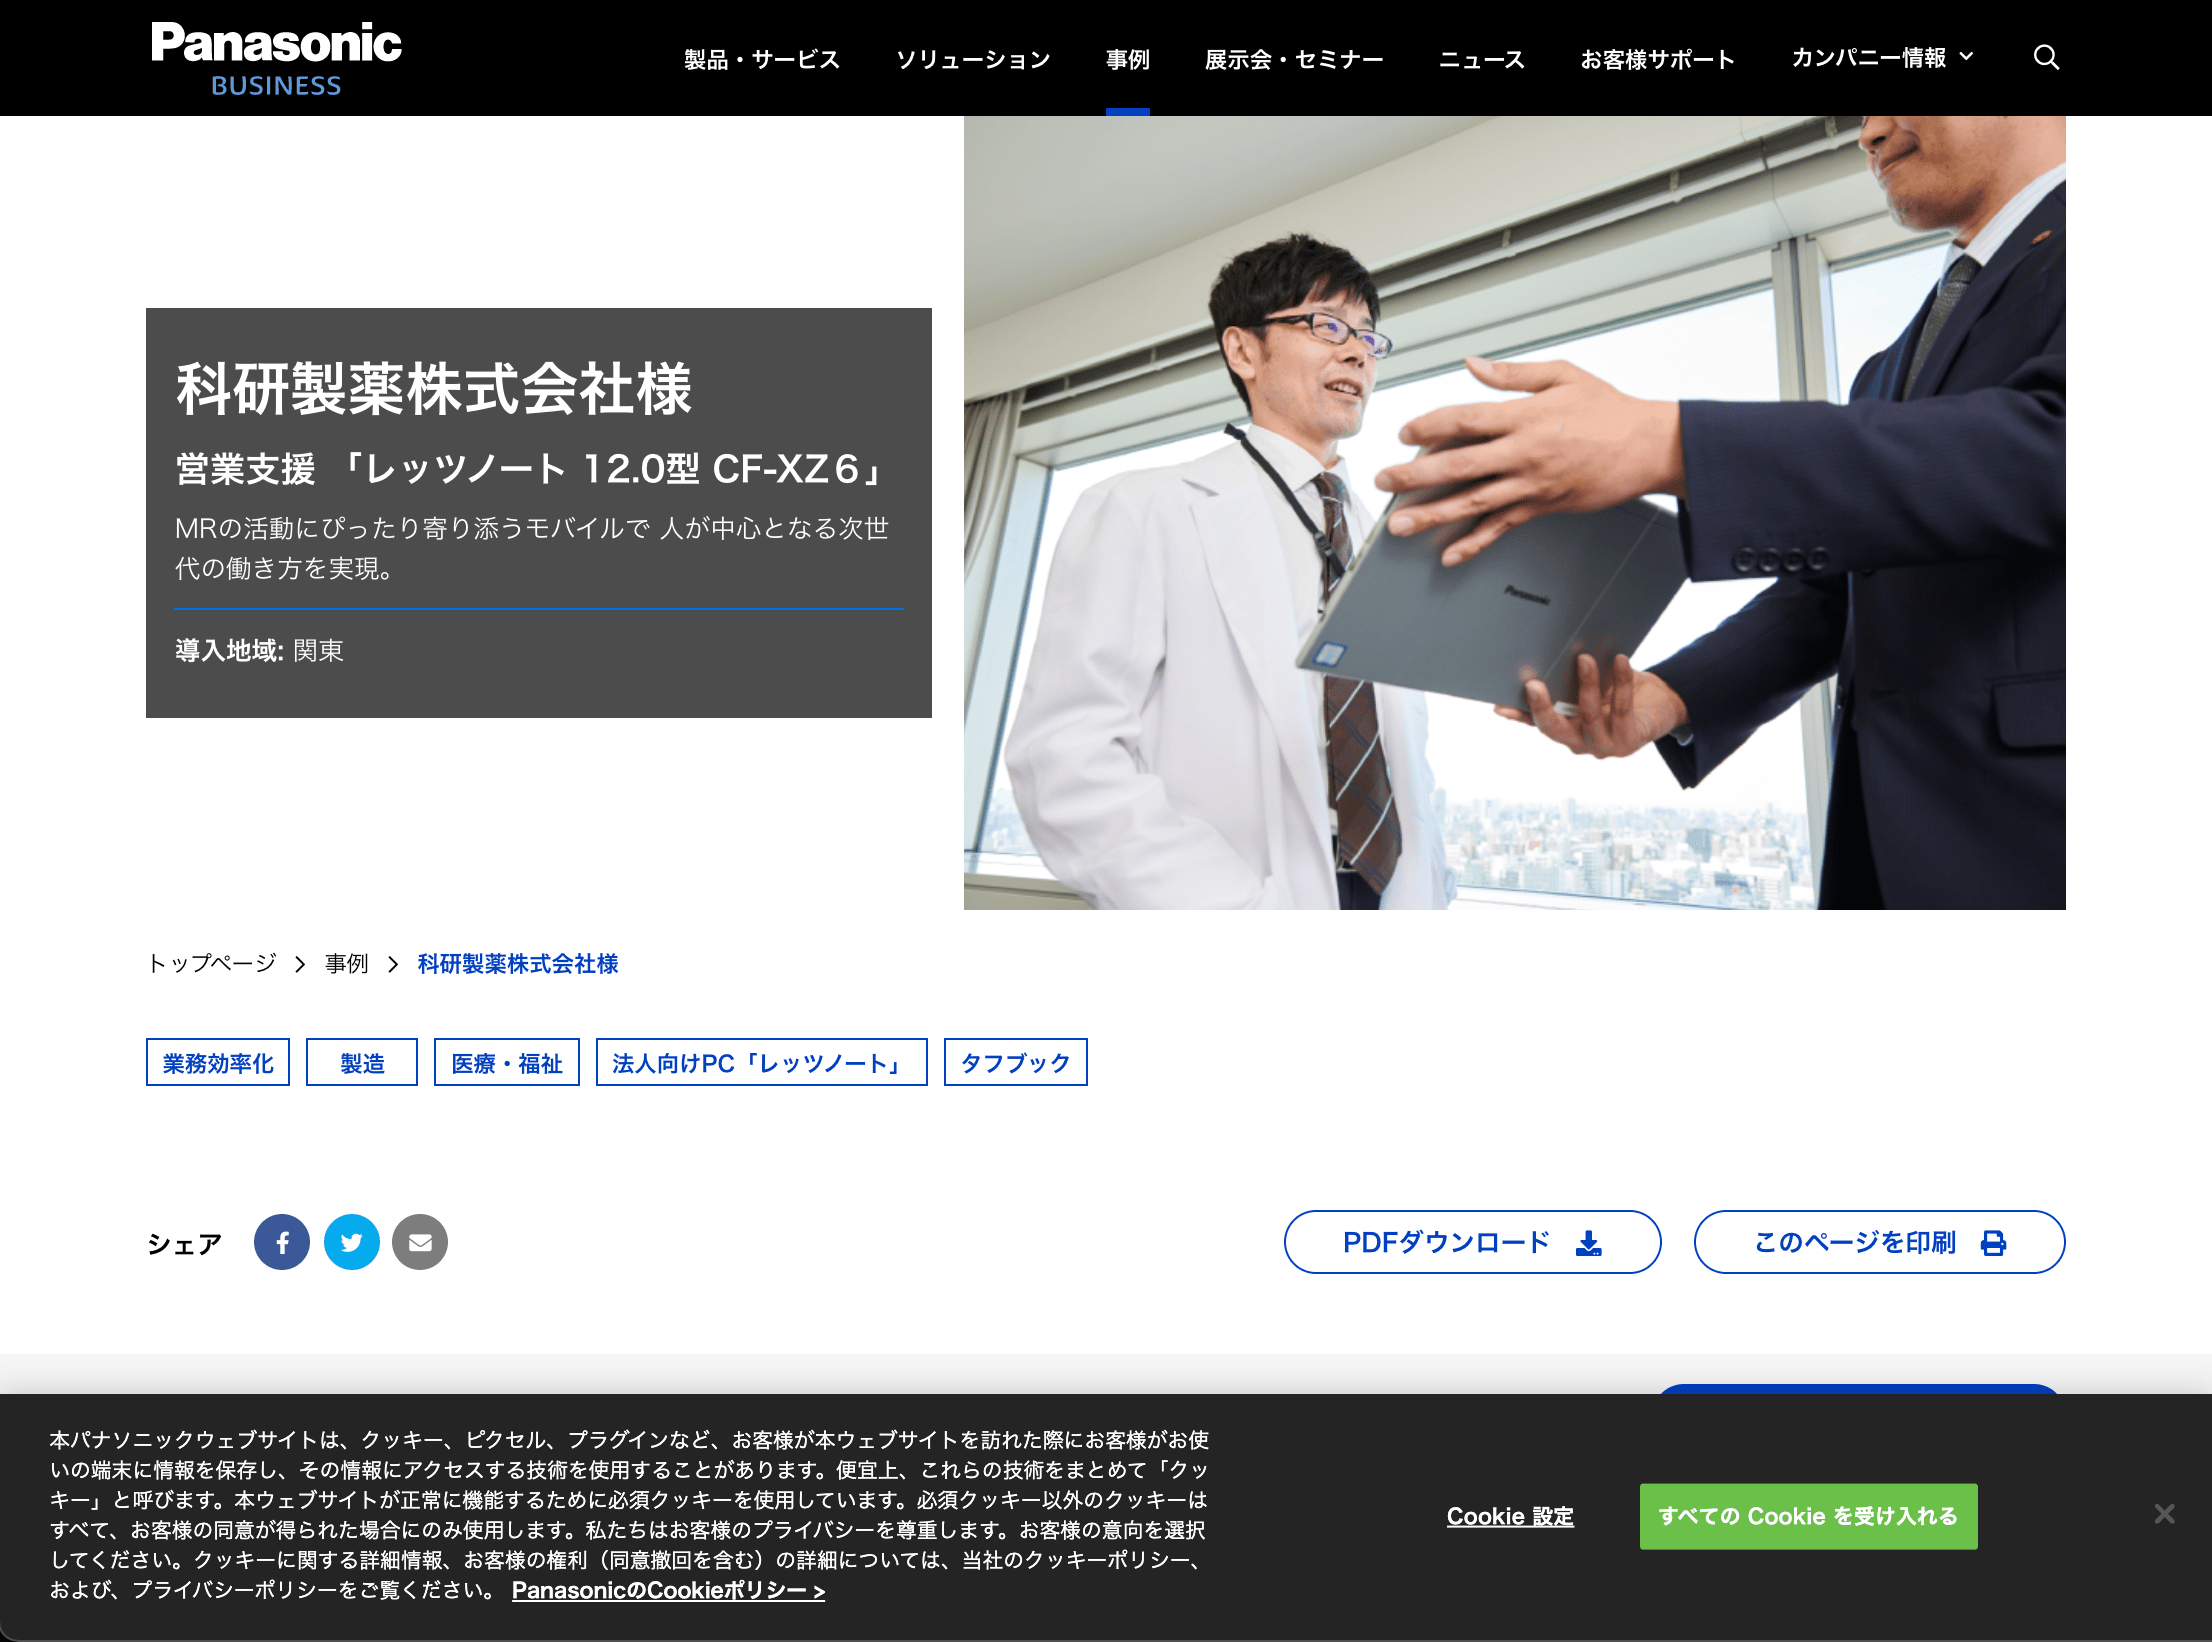Image resolution: width=2212 pixels, height=1642 pixels.
Task: Accept all cookies with green button
Action: [x=1808, y=1516]
